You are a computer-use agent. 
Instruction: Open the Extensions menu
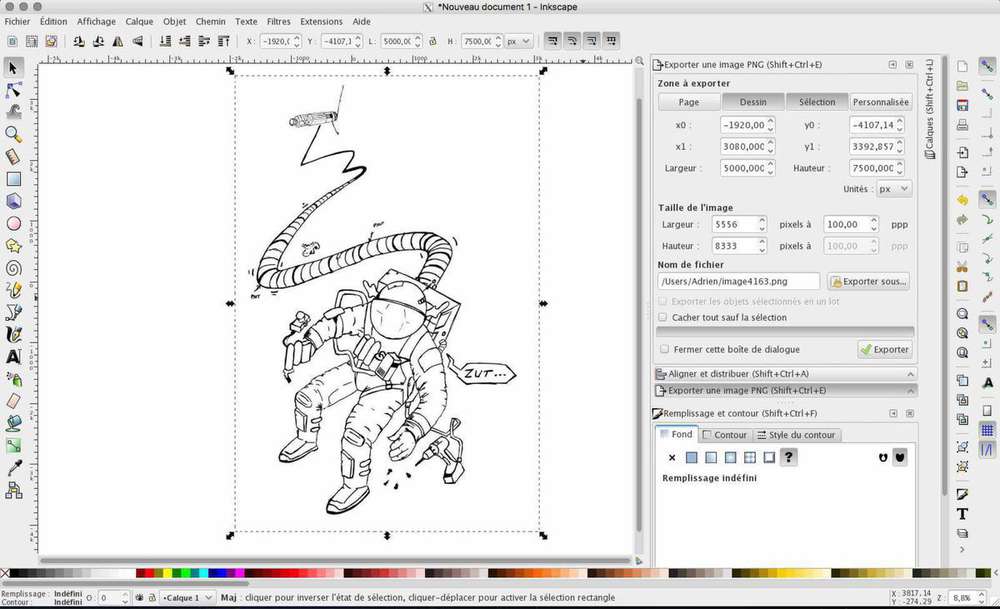point(321,22)
